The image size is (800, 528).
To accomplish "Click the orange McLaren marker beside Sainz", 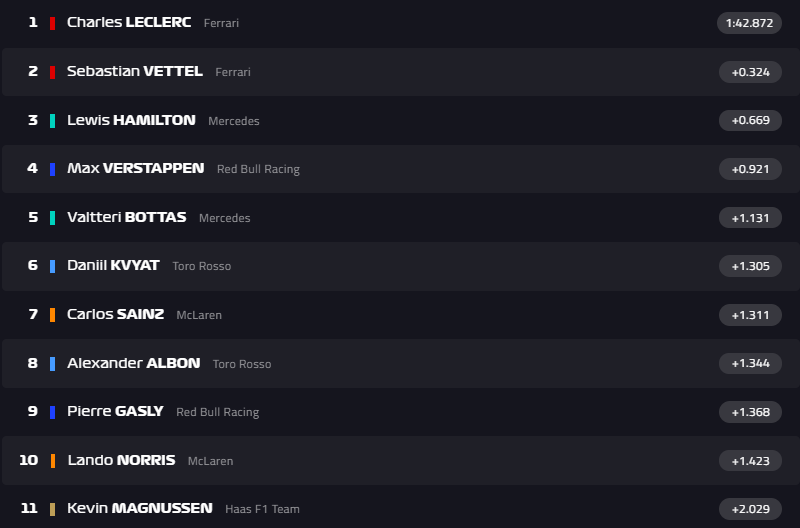I will [52, 314].
